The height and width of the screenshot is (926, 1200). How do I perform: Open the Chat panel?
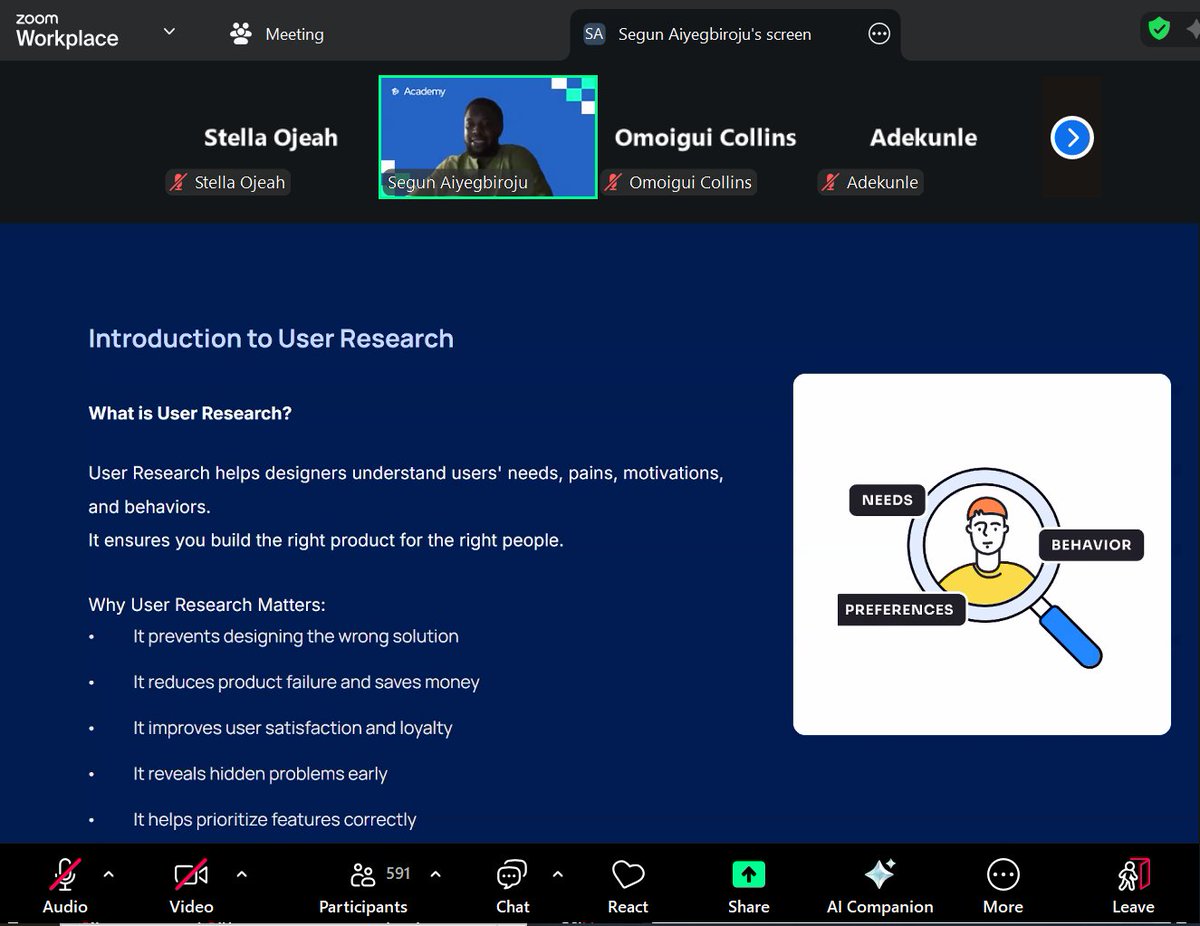[512, 885]
